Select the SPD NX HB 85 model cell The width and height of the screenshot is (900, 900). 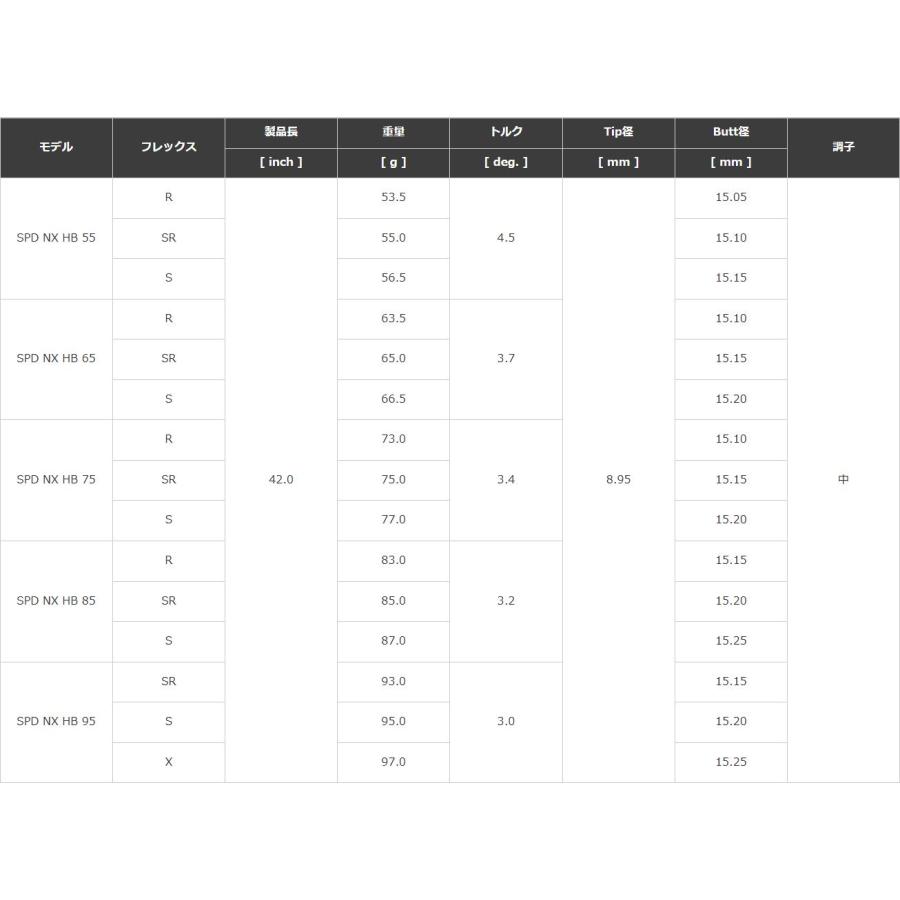[56, 602]
